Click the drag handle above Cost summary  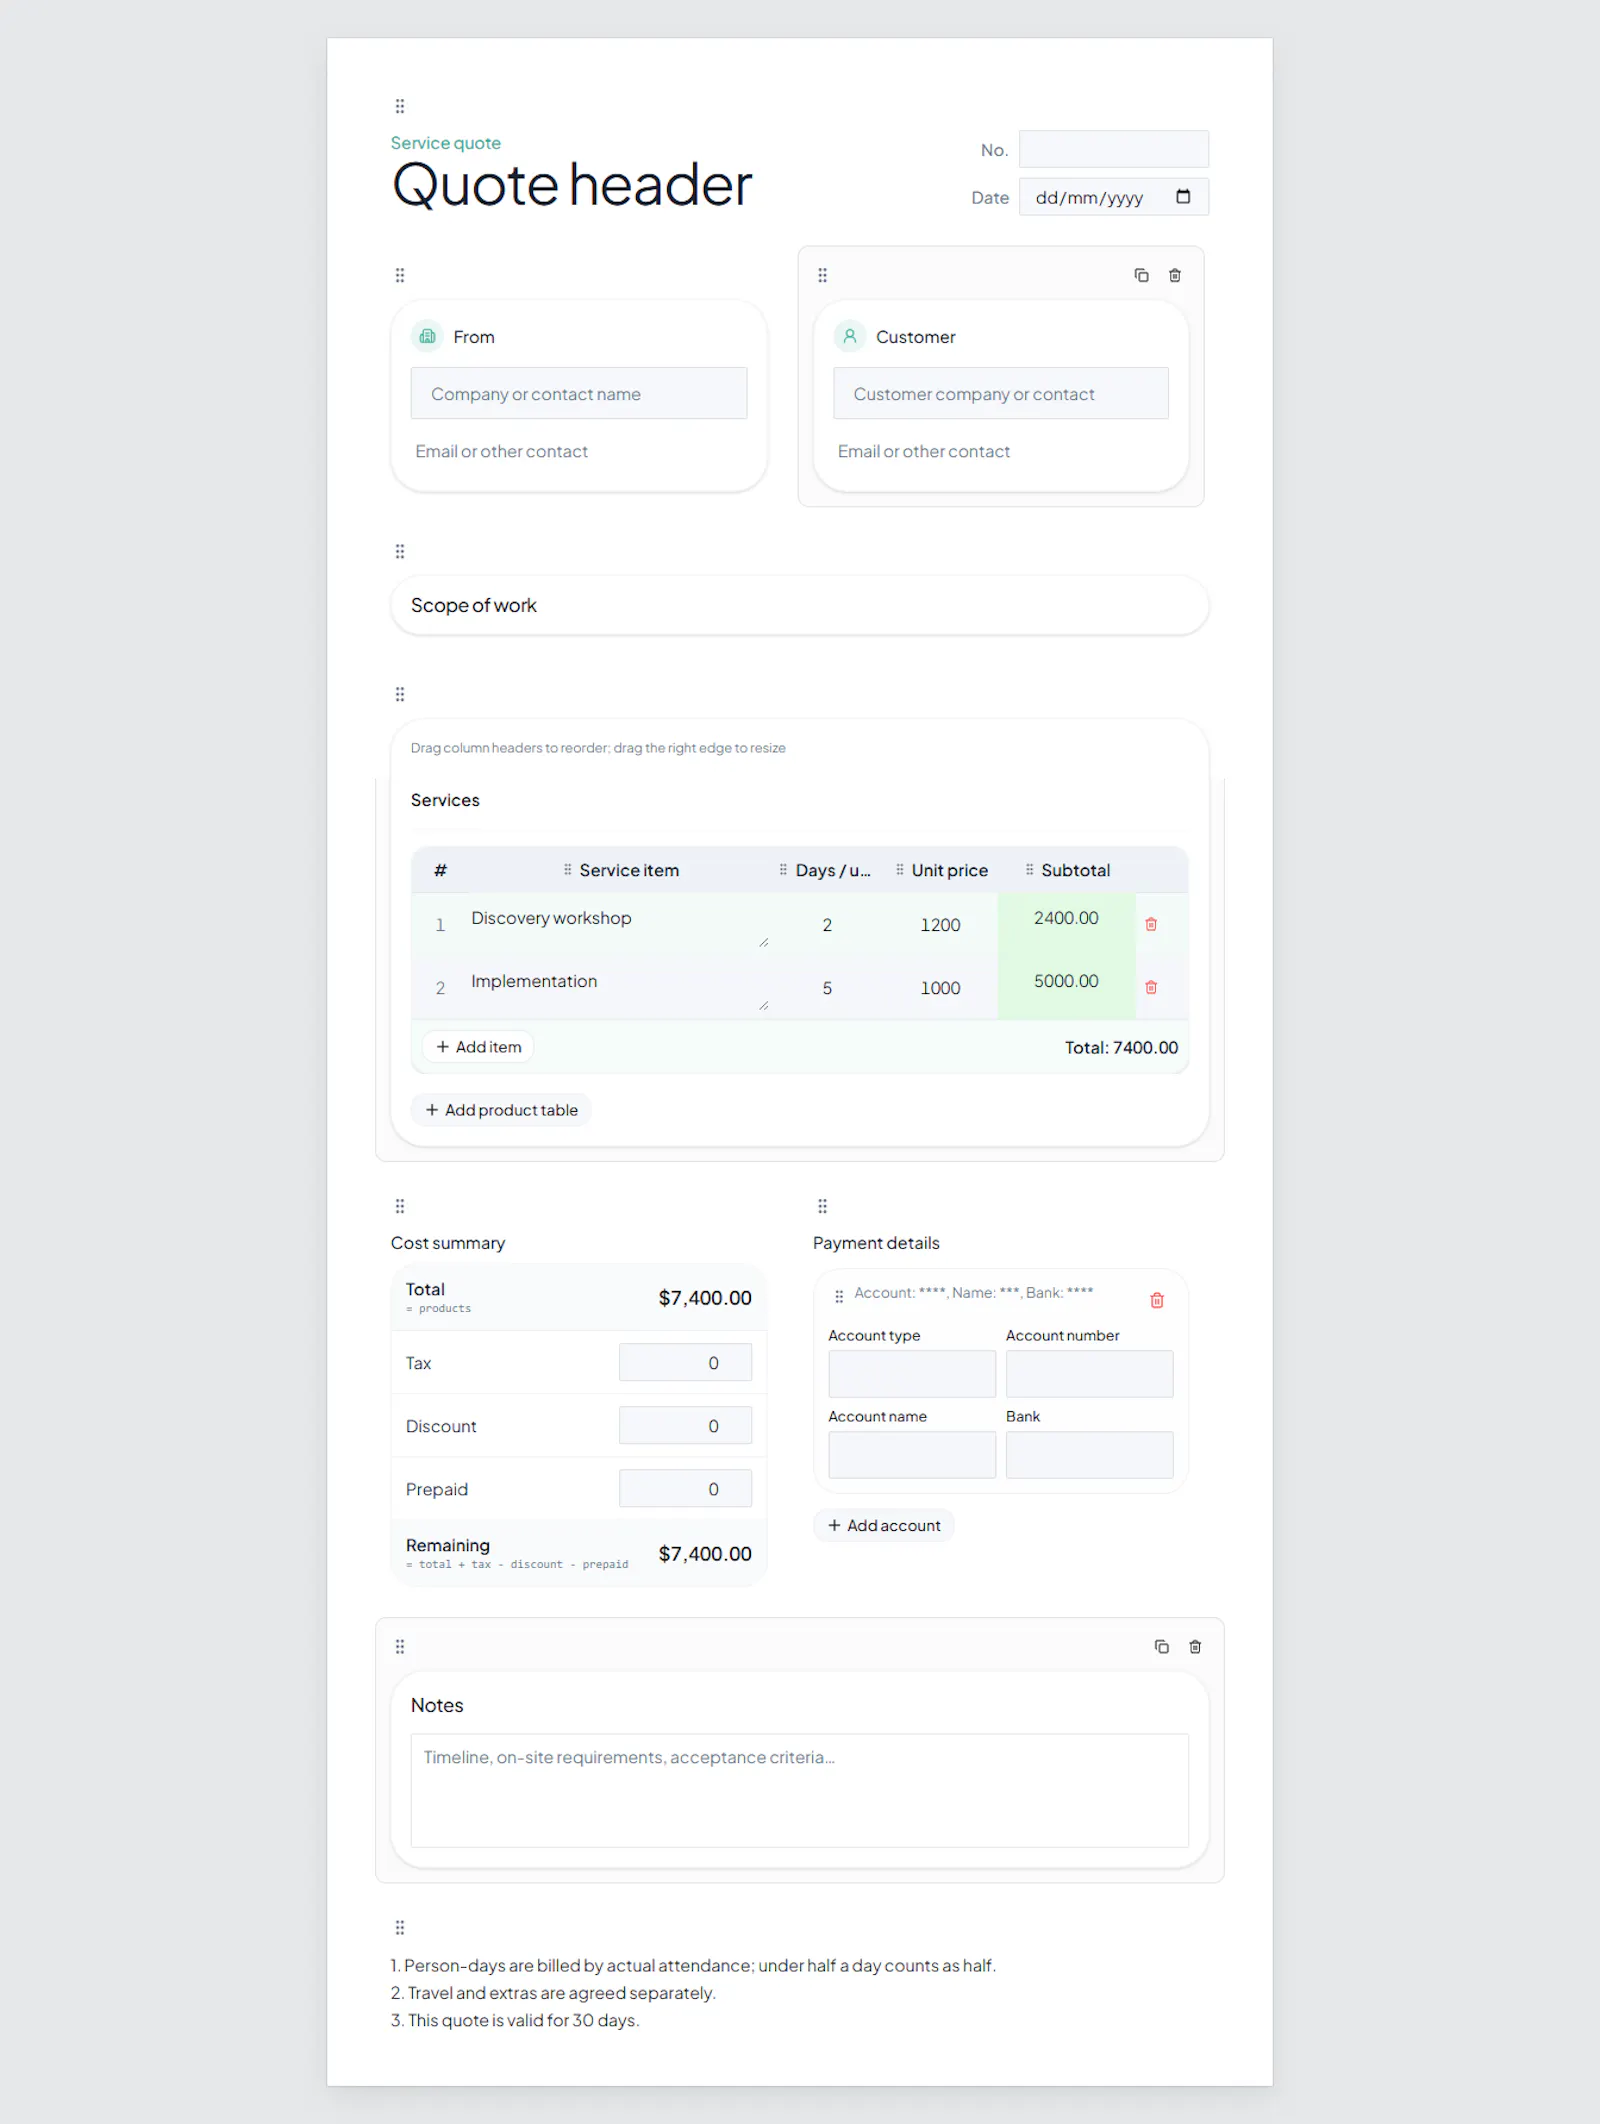click(400, 1206)
